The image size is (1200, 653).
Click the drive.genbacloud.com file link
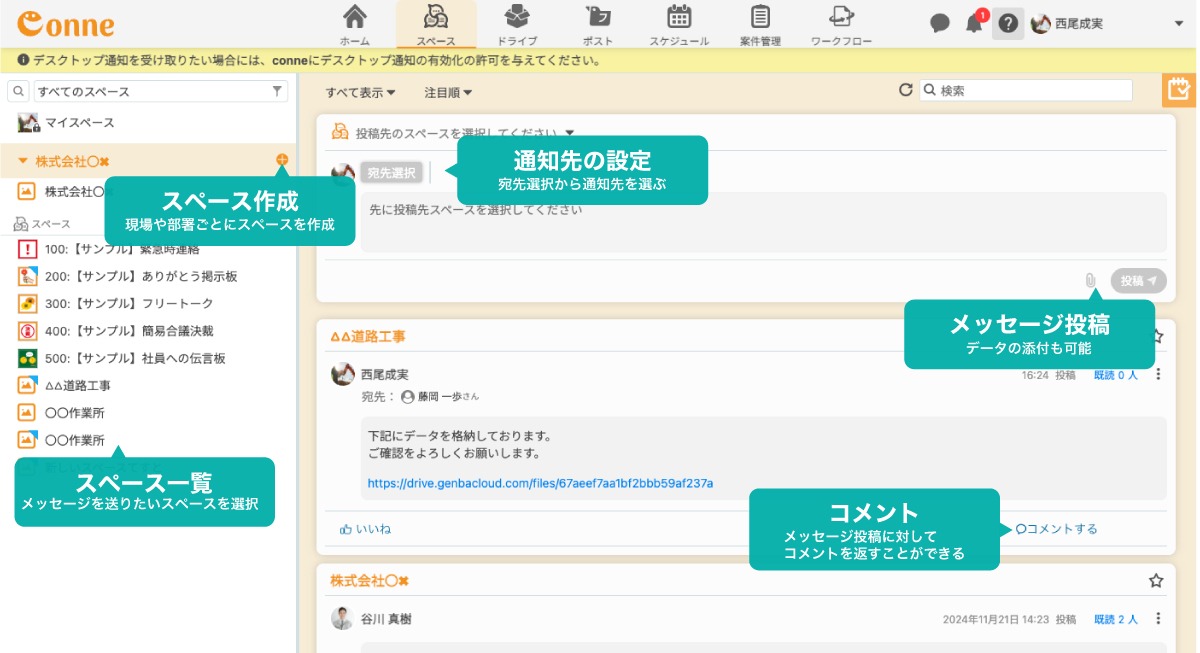[540, 483]
